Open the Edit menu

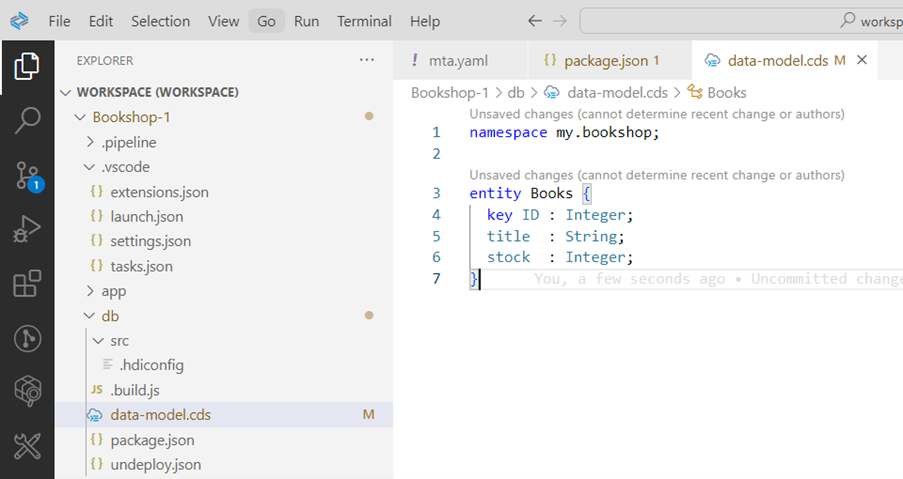pyautogui.click(x=101, y=21)
